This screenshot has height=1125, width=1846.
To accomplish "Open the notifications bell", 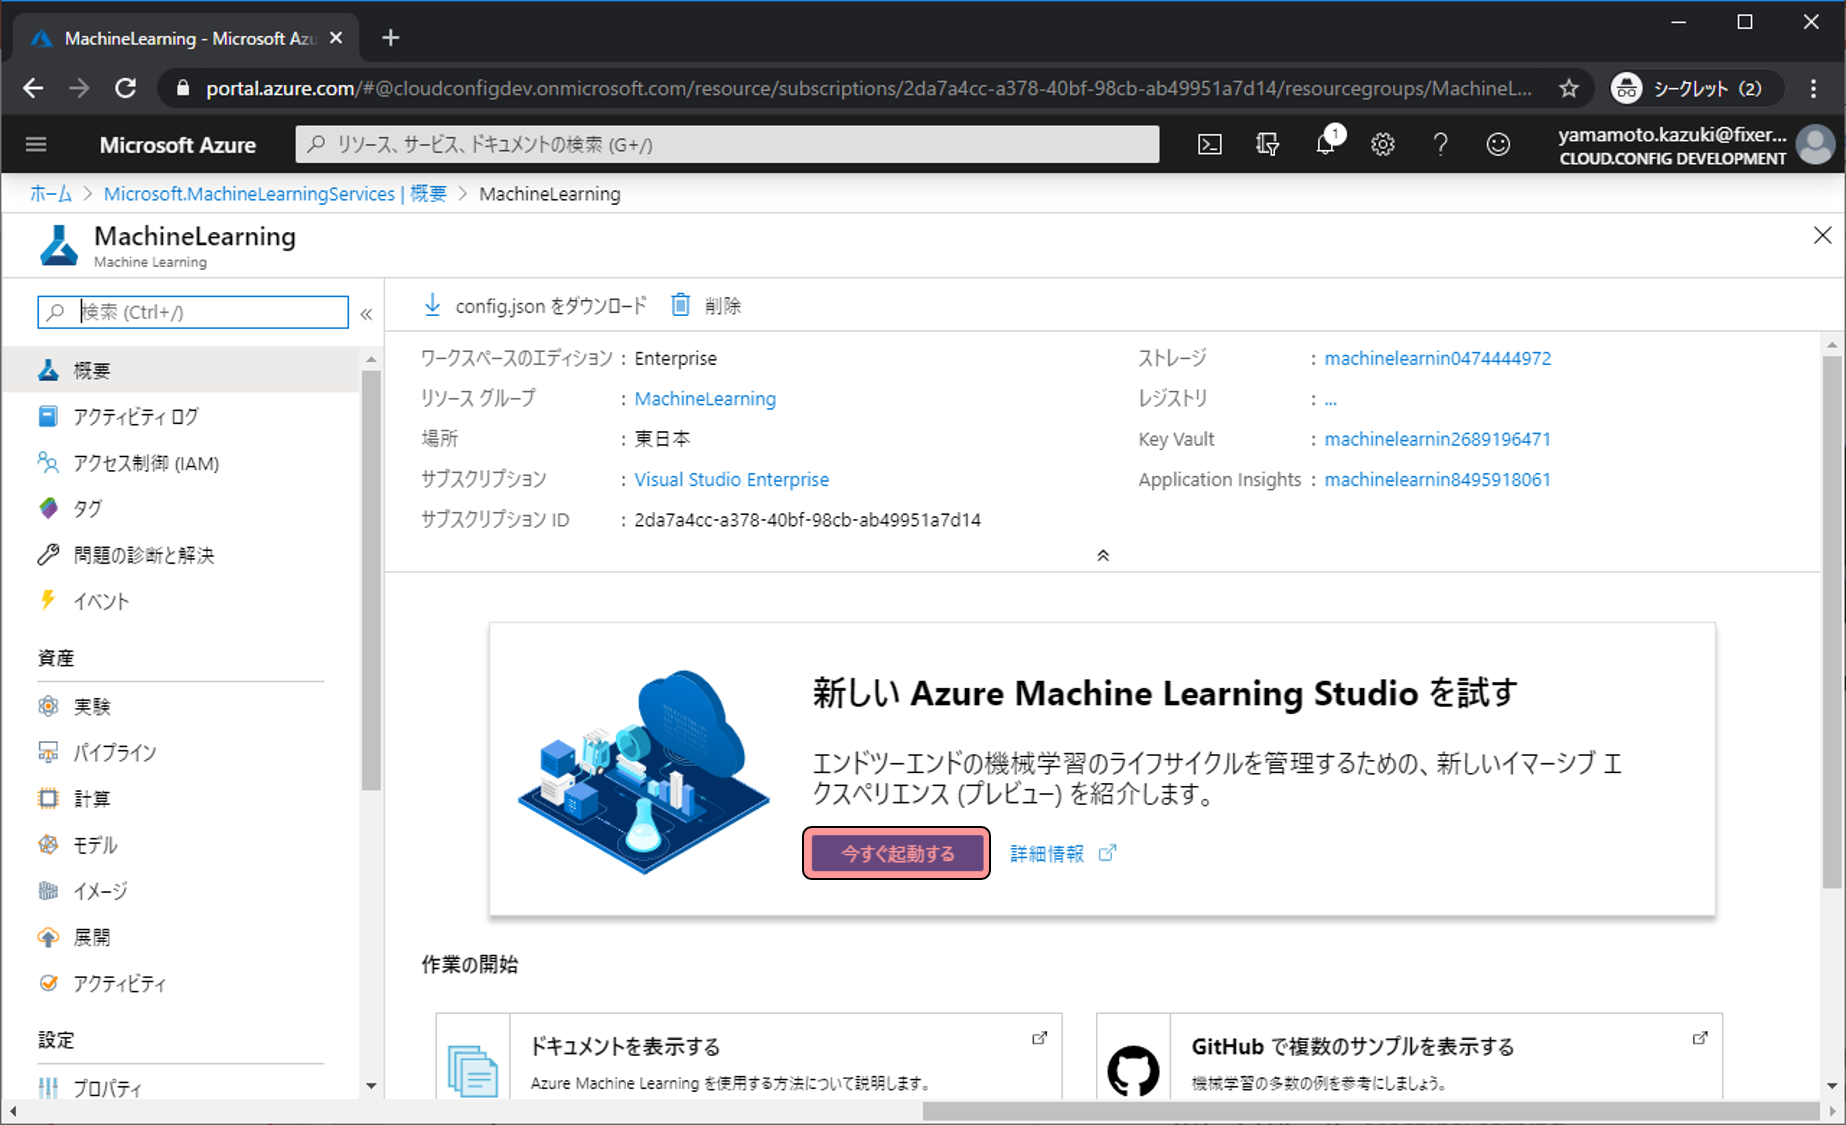I will (1325, 145).
